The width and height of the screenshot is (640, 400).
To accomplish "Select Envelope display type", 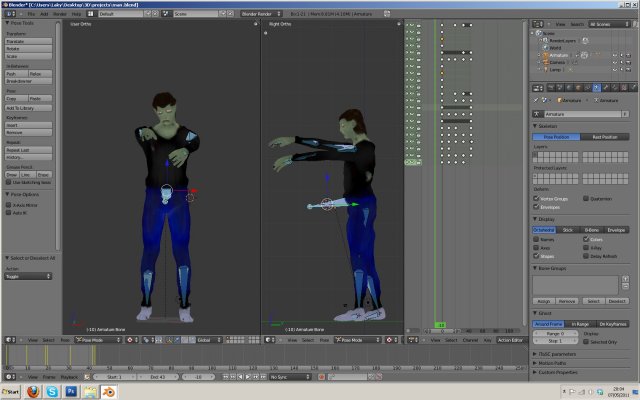I will click(x=617, y=230).
